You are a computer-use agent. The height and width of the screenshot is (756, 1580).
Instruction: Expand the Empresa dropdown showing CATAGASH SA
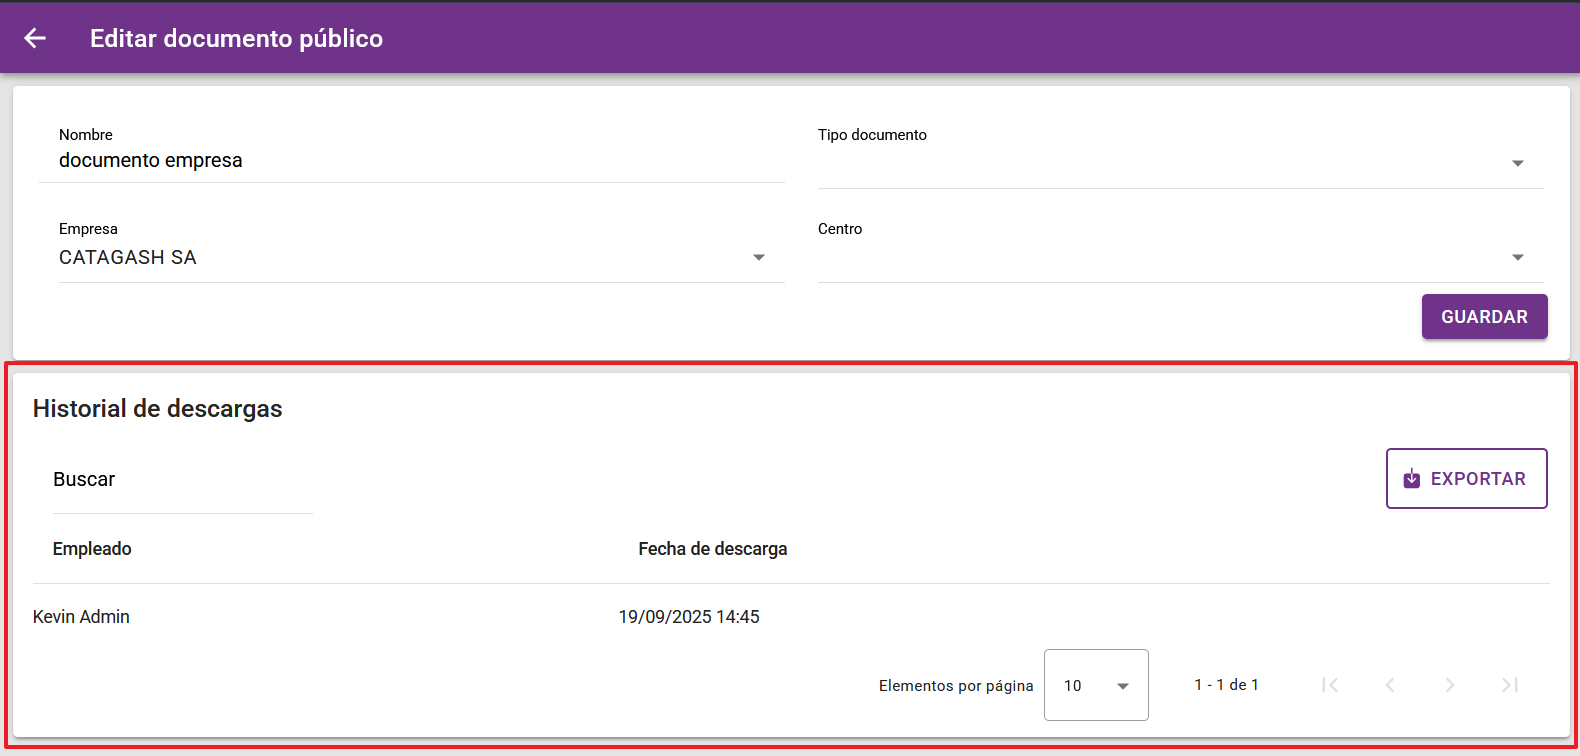pyautogui.click(x=420, y=258)
